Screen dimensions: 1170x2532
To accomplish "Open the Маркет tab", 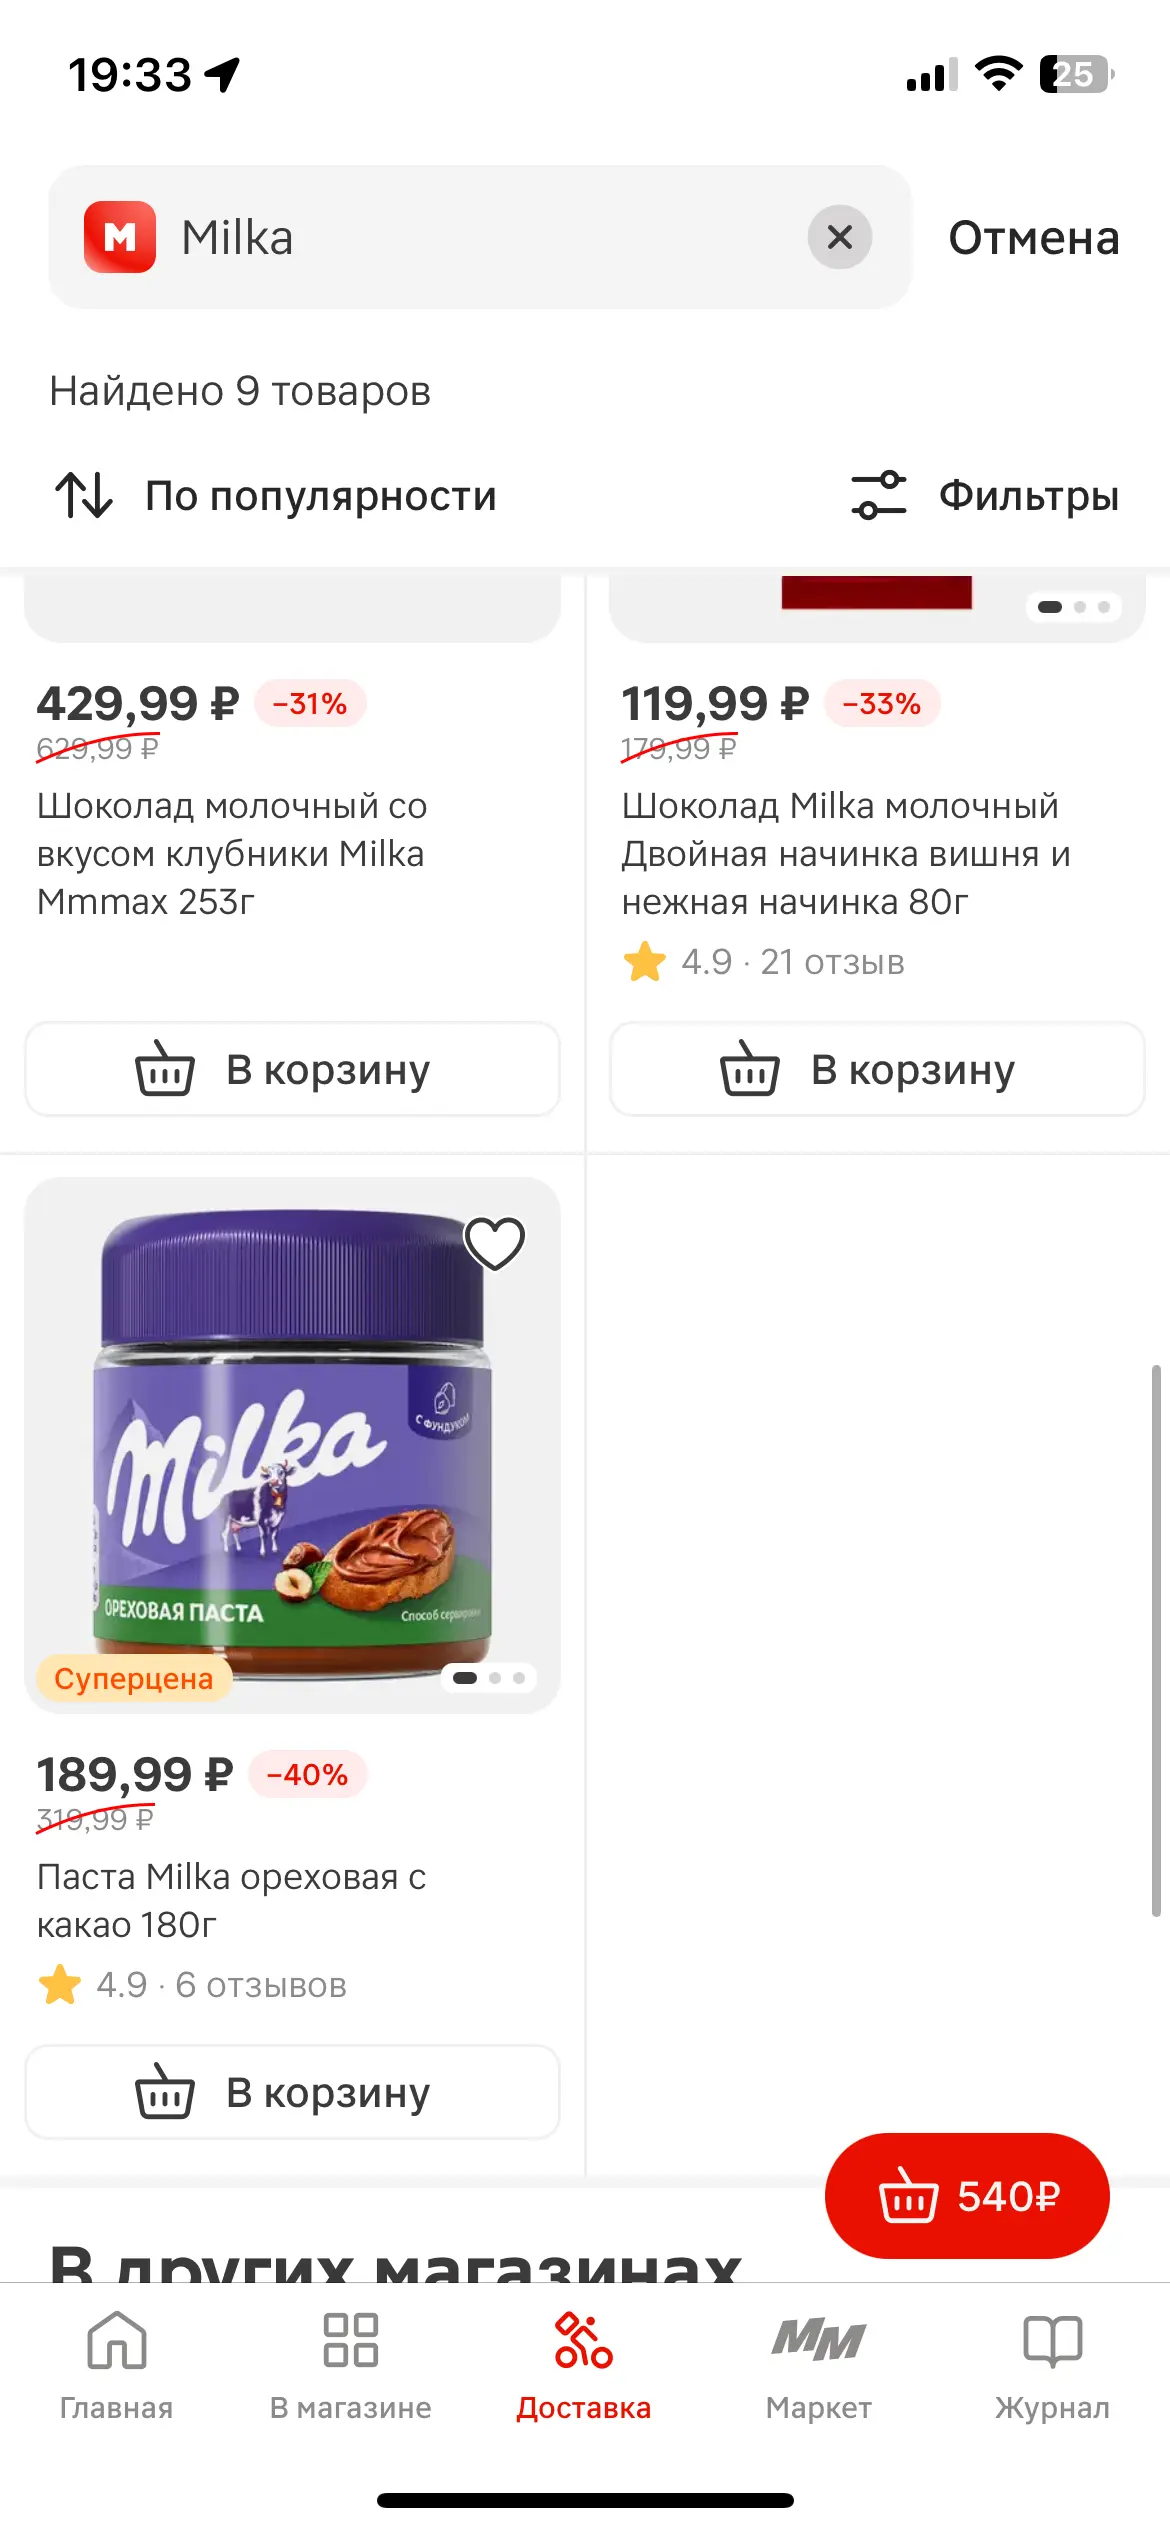I will [x=818, y=2366].
